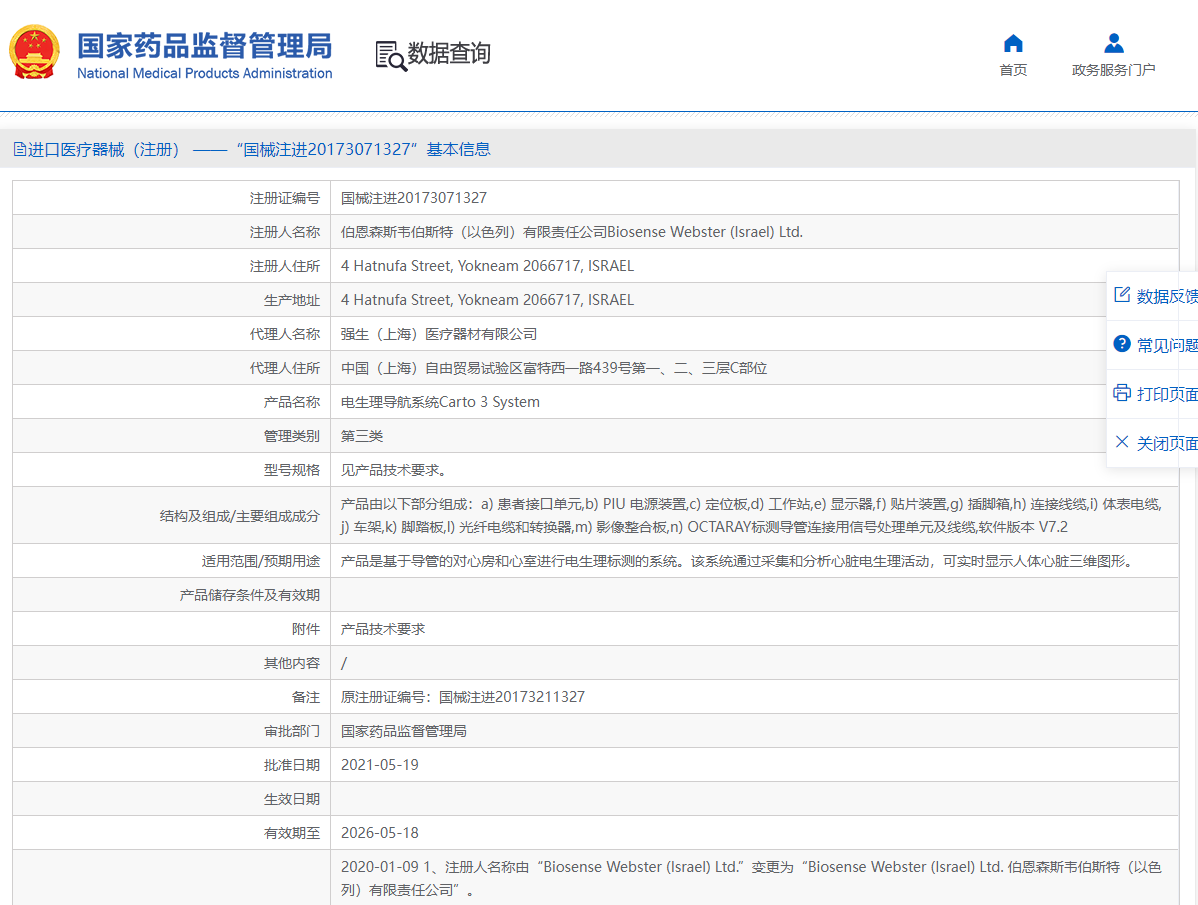Click the 关闭页面 X icon

(1122, 441)
